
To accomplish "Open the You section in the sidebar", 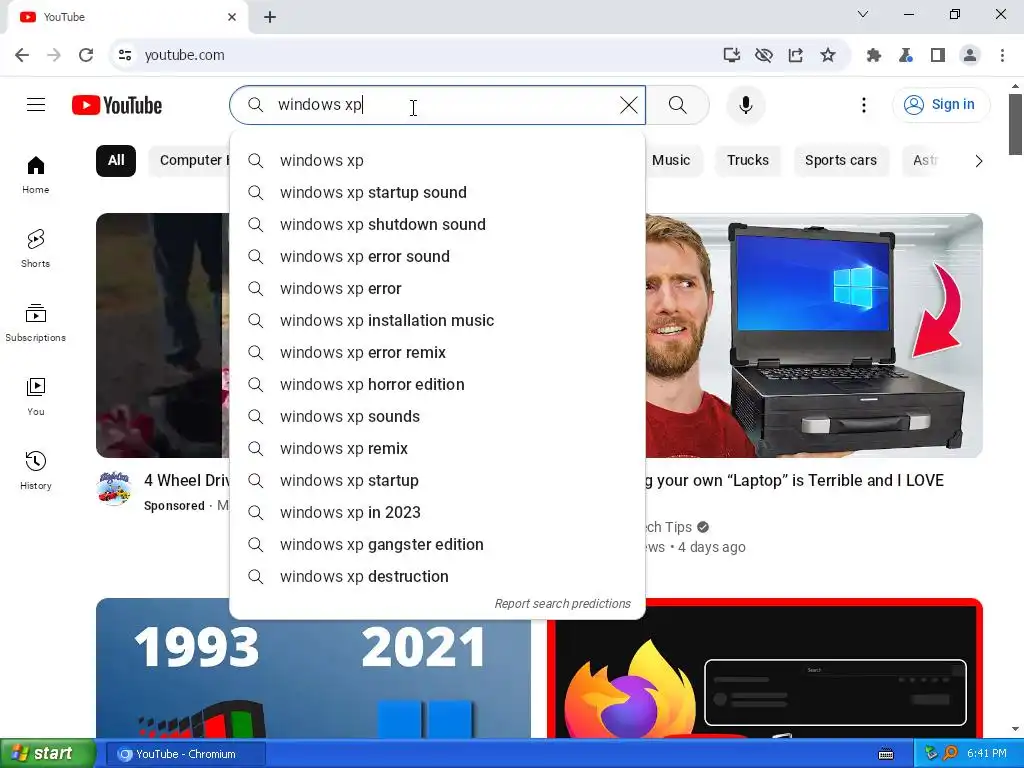I will [x=36, y=396].
